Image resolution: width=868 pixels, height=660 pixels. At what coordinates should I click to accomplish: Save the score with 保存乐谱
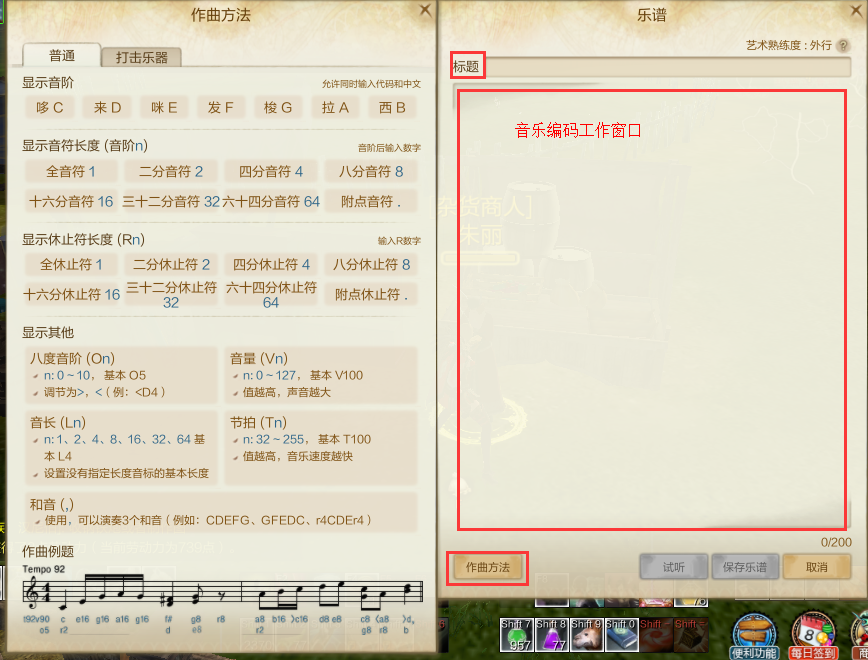pyautogui.click(x=745, y=567)
